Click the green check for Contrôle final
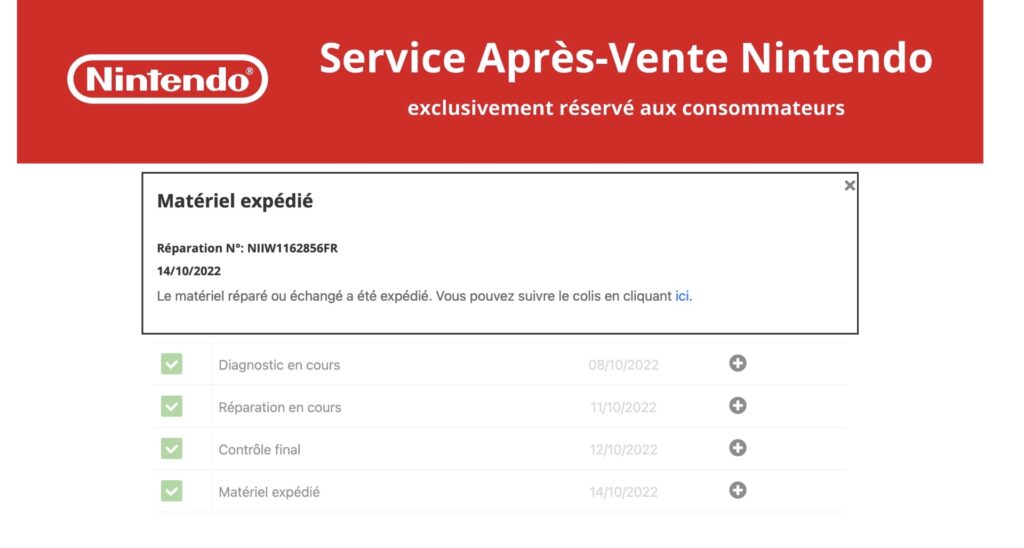The height and width of the screenshot is (548, 1024). (x=172, y=449)
